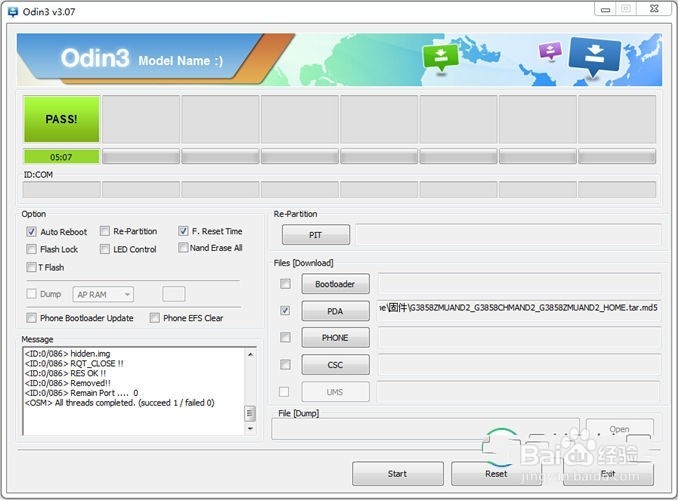Click the purple upload icon in the banner
678x500 pixels.
point(550,51)
